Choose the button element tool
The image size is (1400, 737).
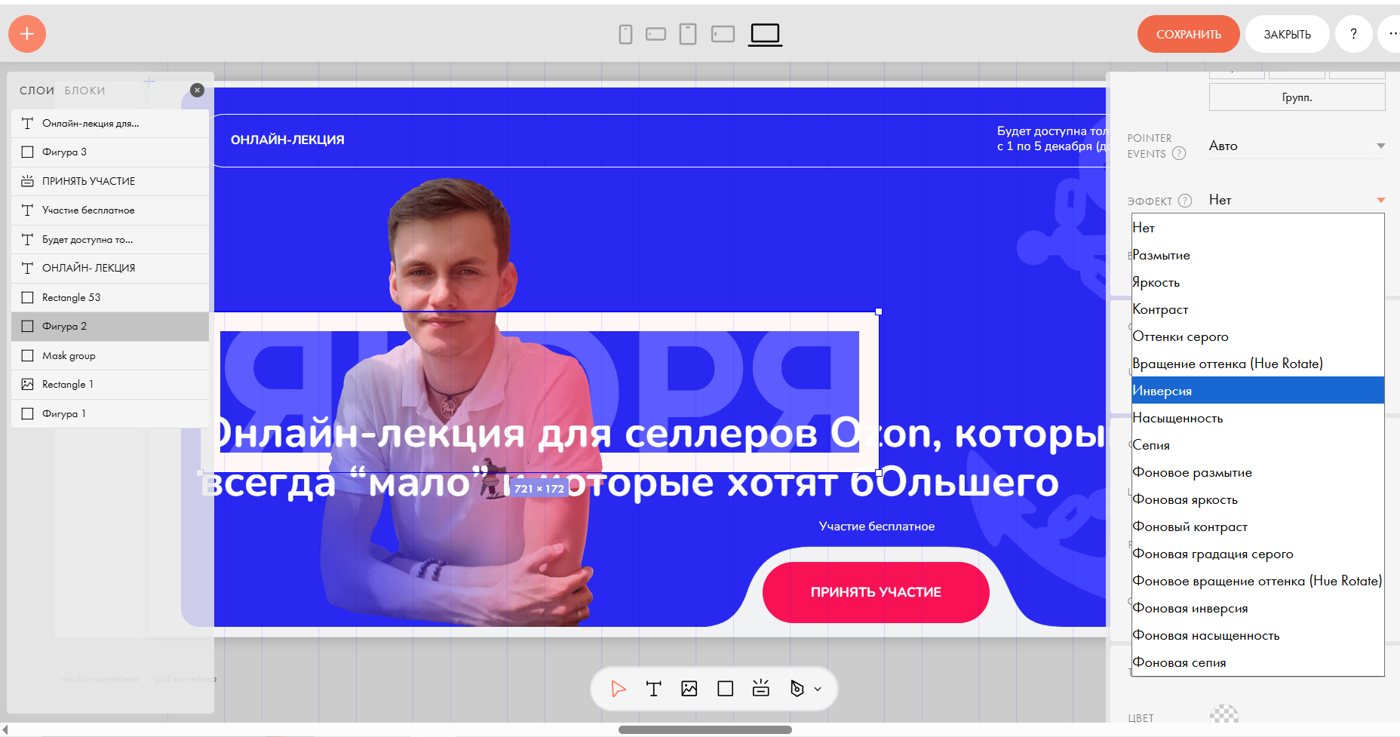coord(761,689)
